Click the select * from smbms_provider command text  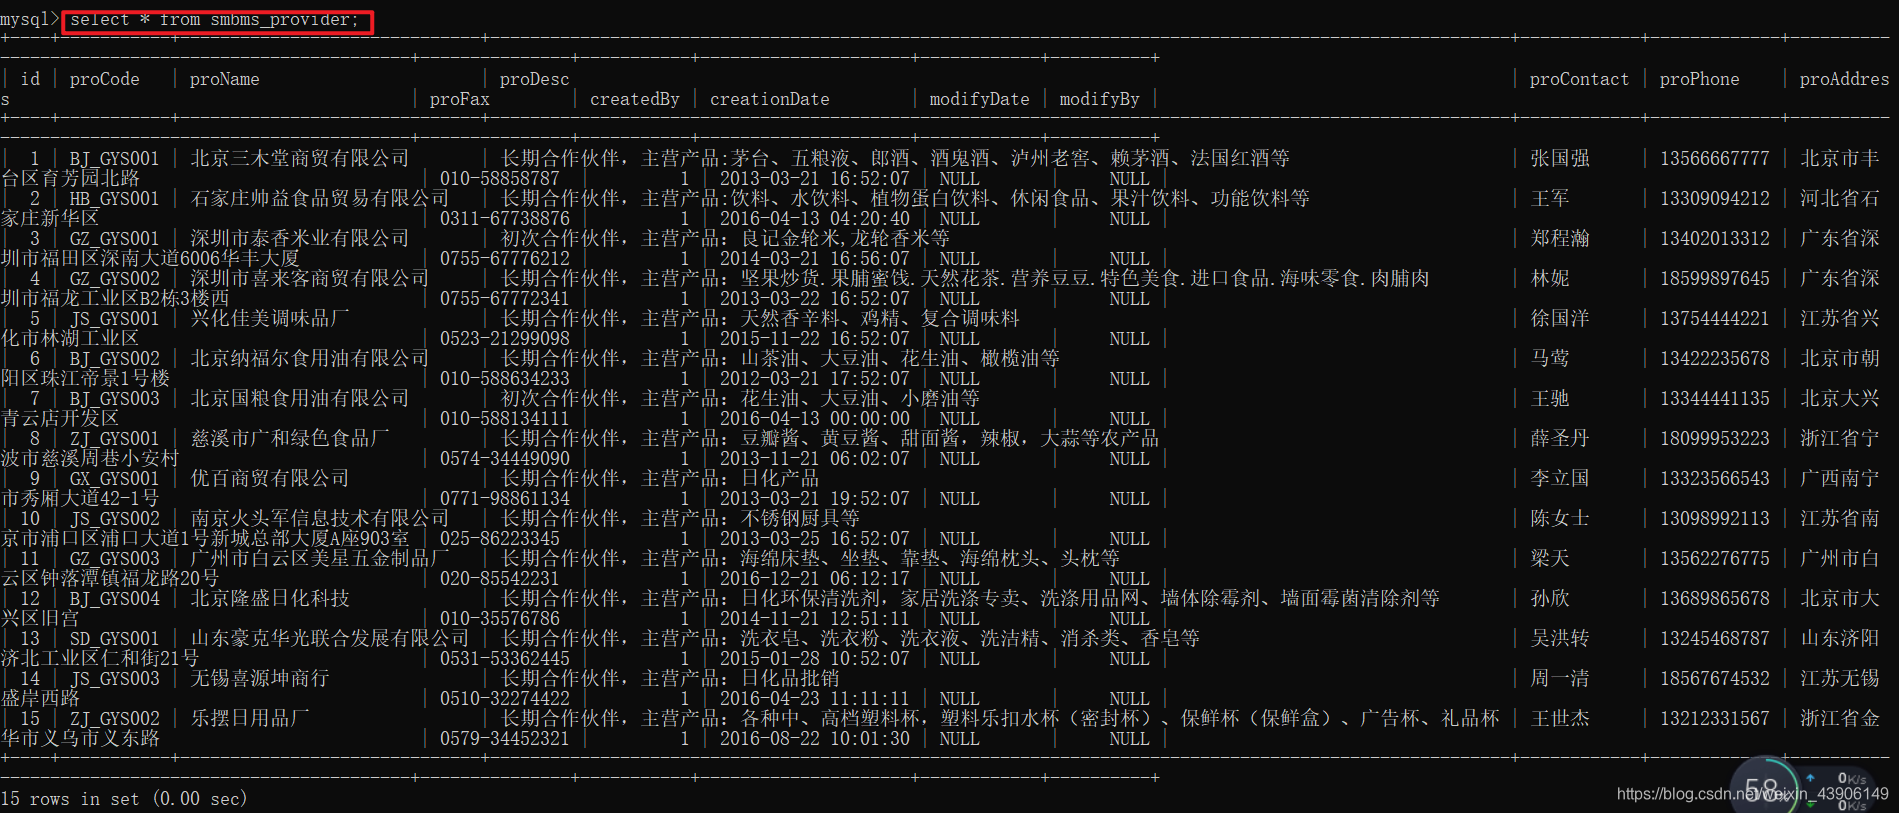[214, 20]
